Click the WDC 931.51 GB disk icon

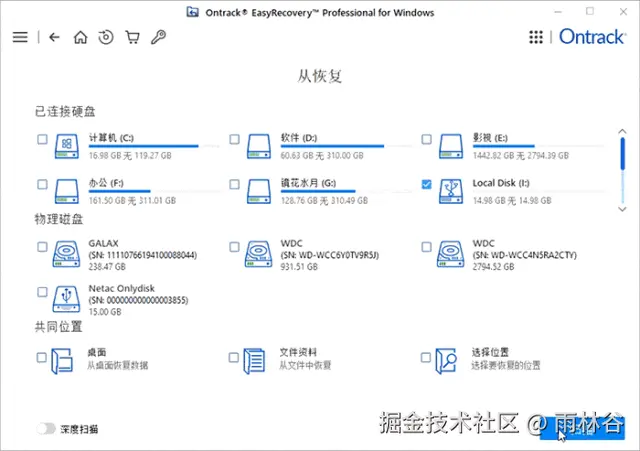[x=258, y=254]
